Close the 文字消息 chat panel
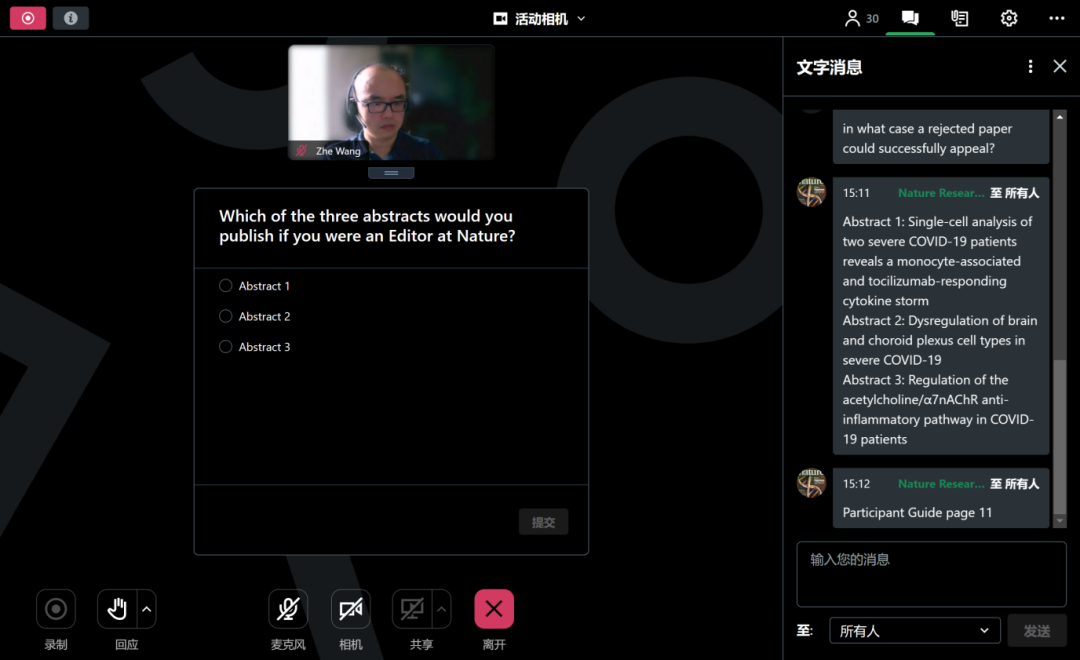 click(1060, 66)
